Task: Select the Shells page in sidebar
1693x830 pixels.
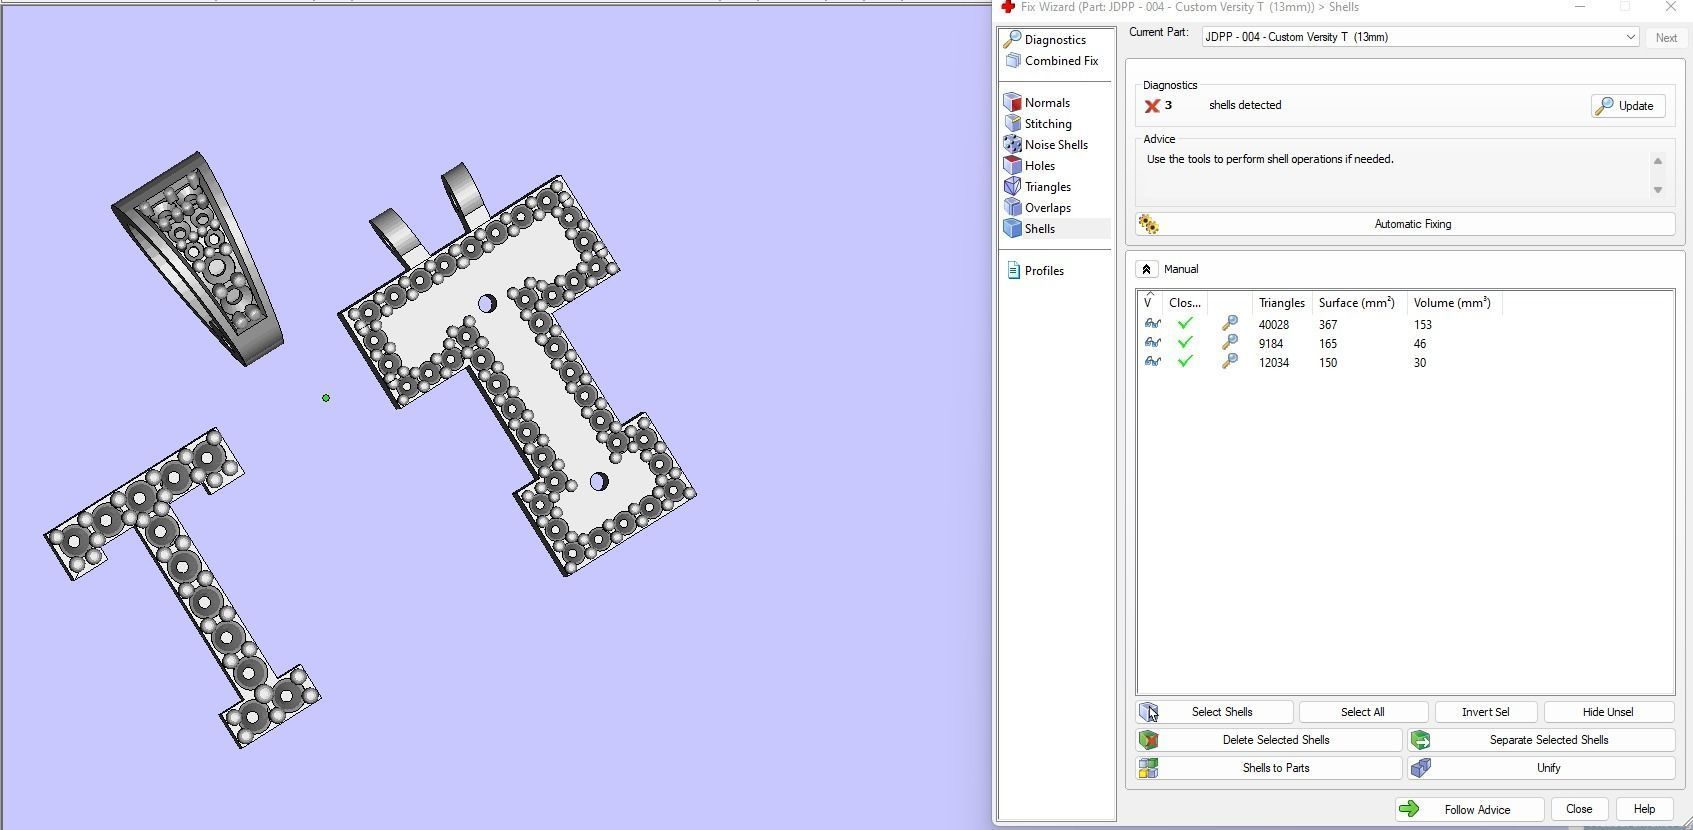Action: [1040, 229]
